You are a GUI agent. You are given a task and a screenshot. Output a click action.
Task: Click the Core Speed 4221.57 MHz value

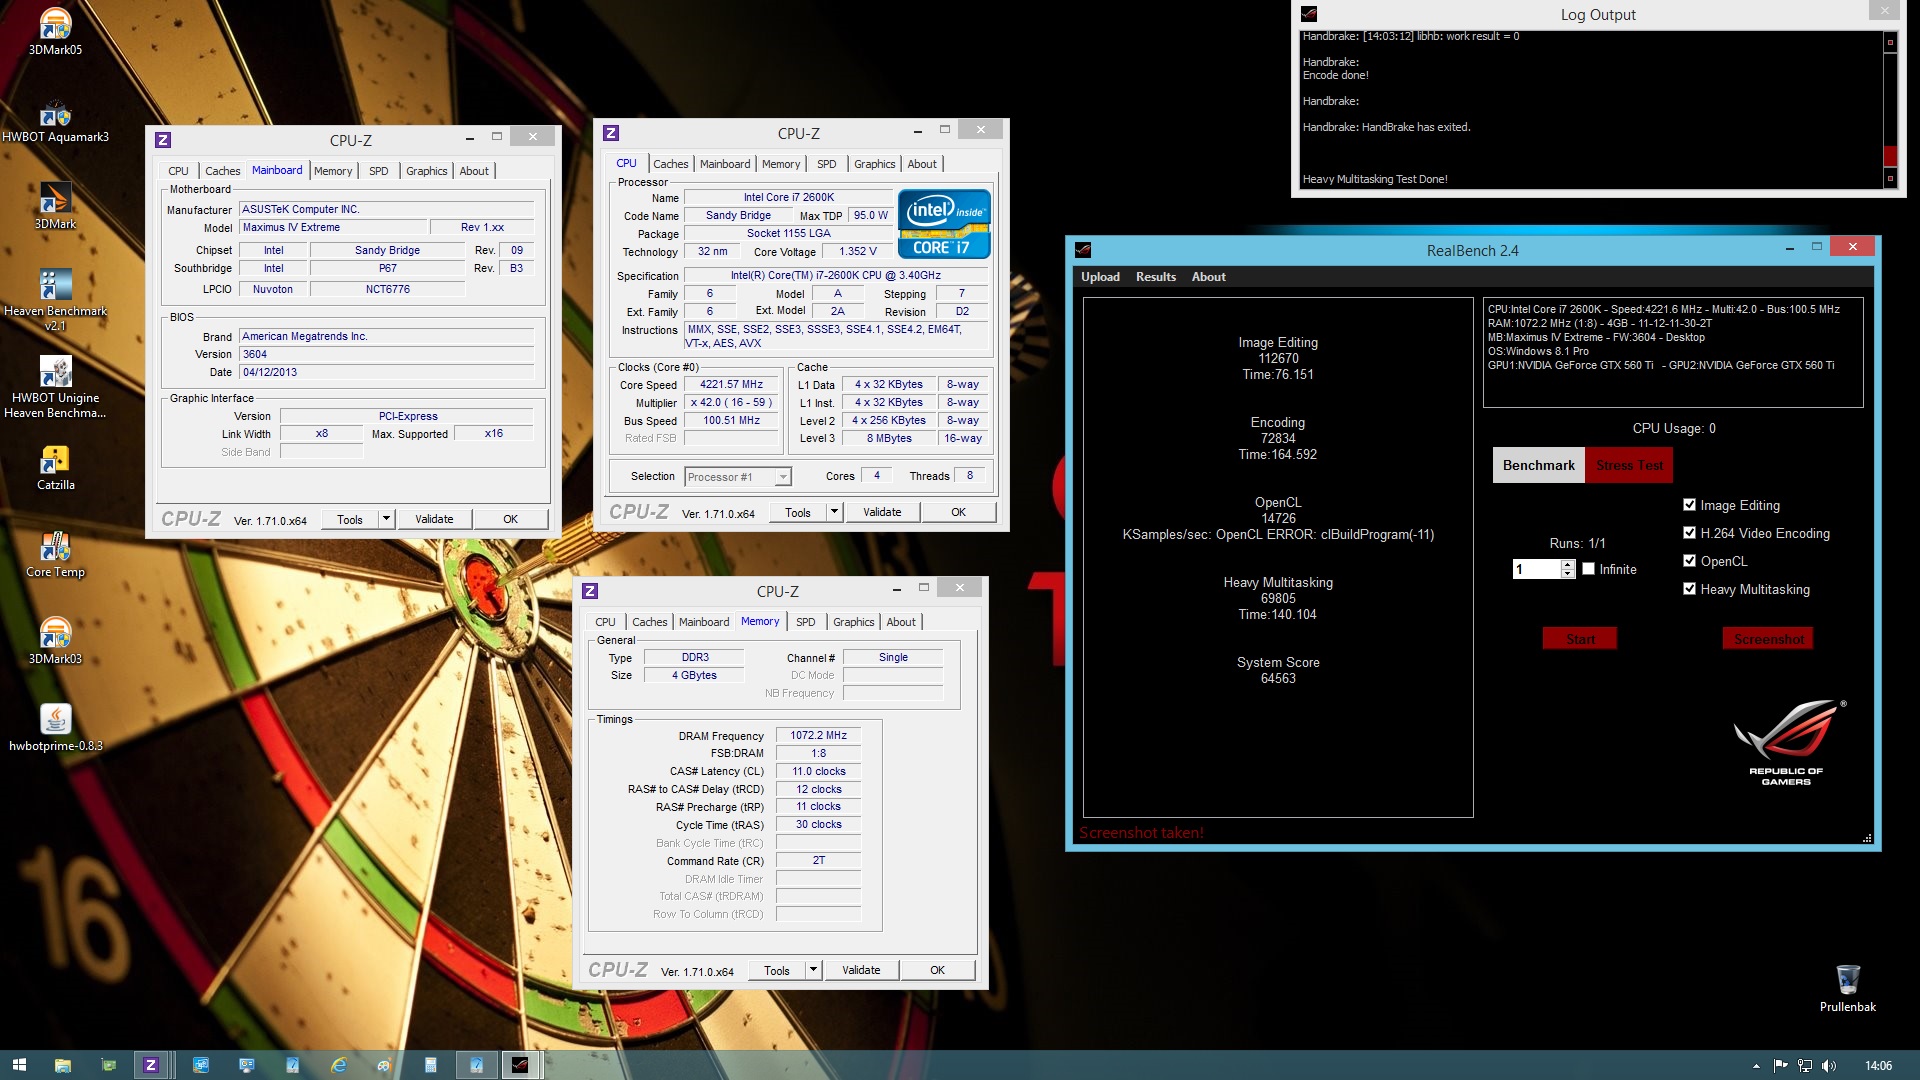tap(731, 385)
